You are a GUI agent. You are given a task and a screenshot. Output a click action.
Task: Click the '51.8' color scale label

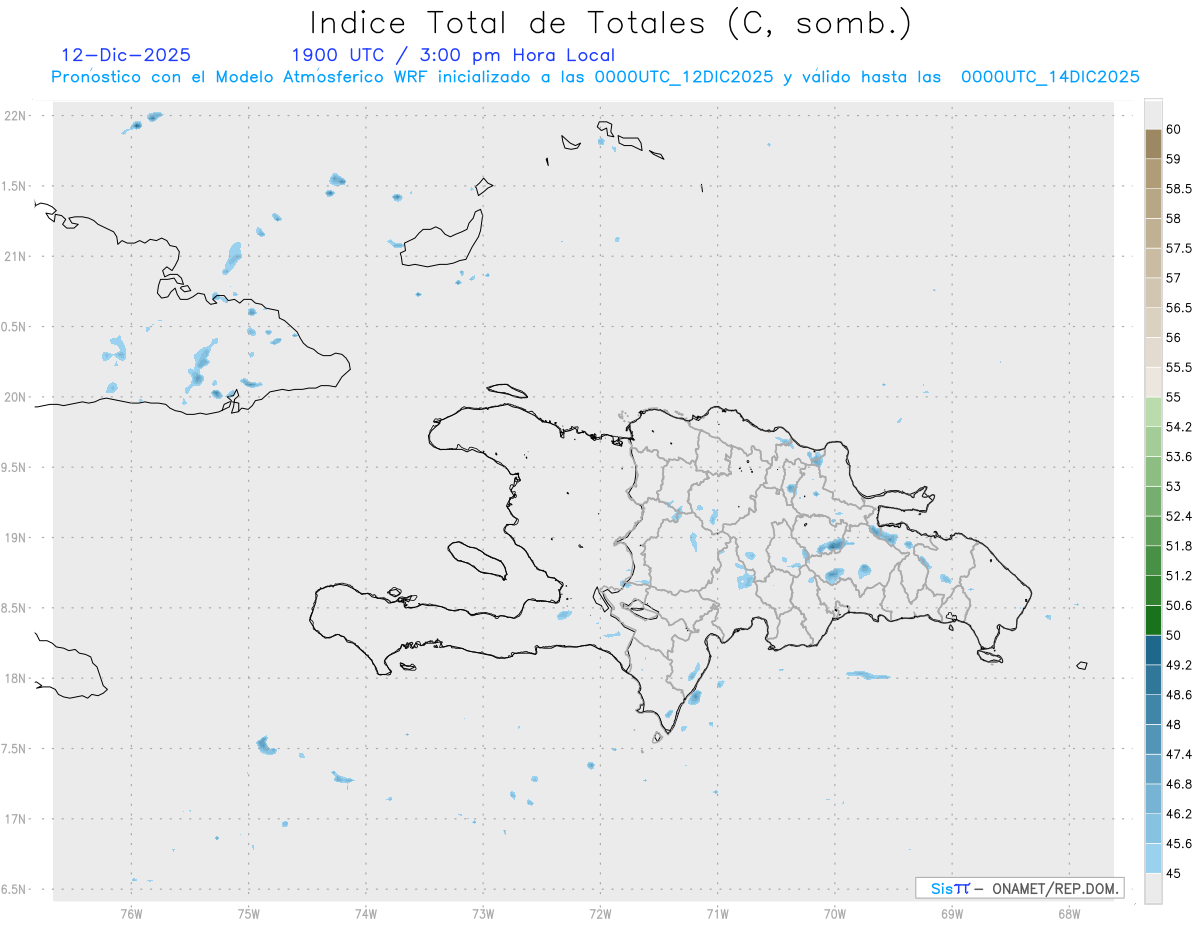pyautogui.click(x=1178, y=546)
